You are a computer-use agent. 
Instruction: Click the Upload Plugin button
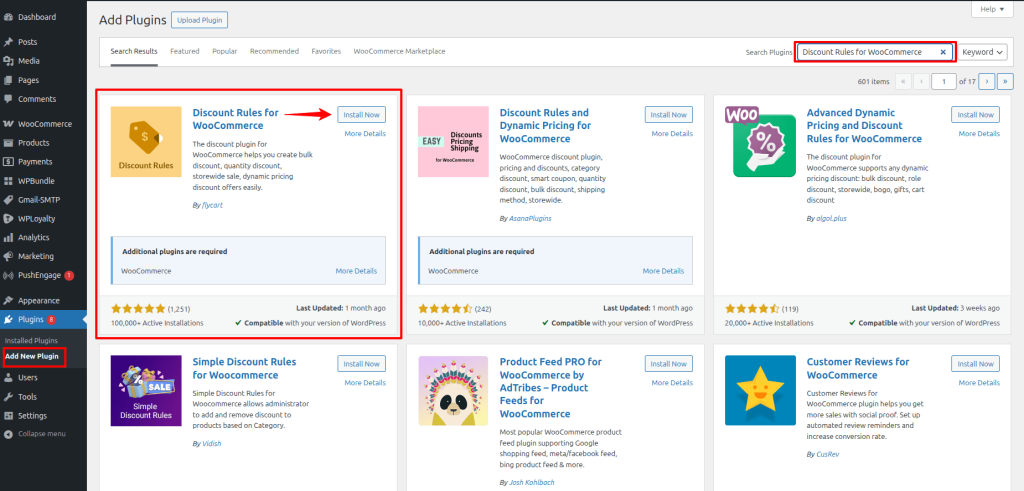point(199,20)
